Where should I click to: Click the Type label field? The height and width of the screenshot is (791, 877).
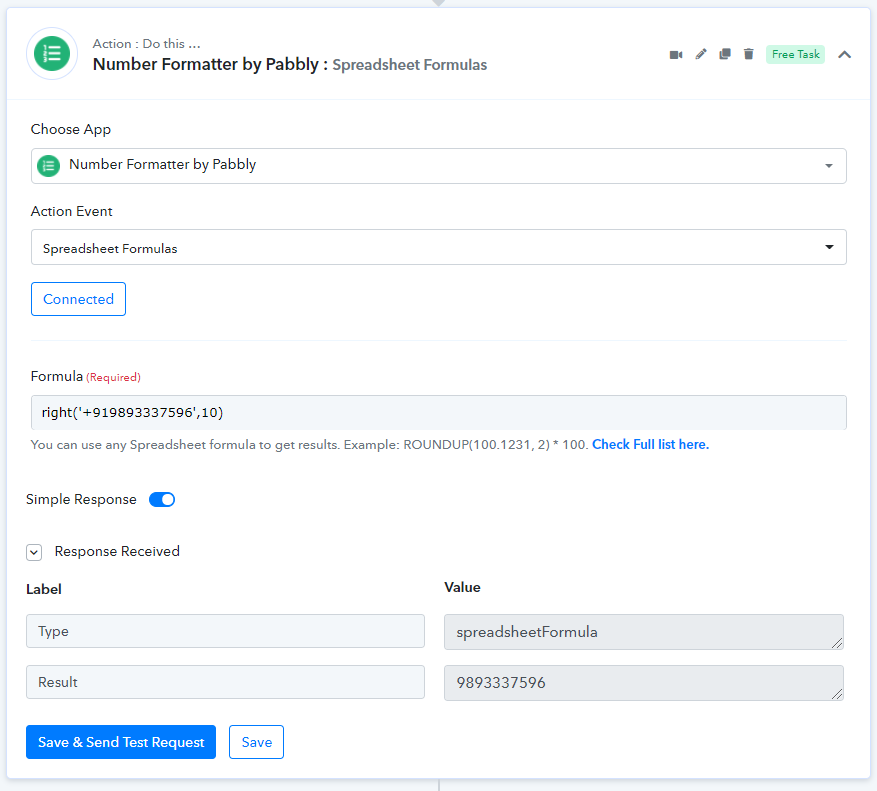225,631
